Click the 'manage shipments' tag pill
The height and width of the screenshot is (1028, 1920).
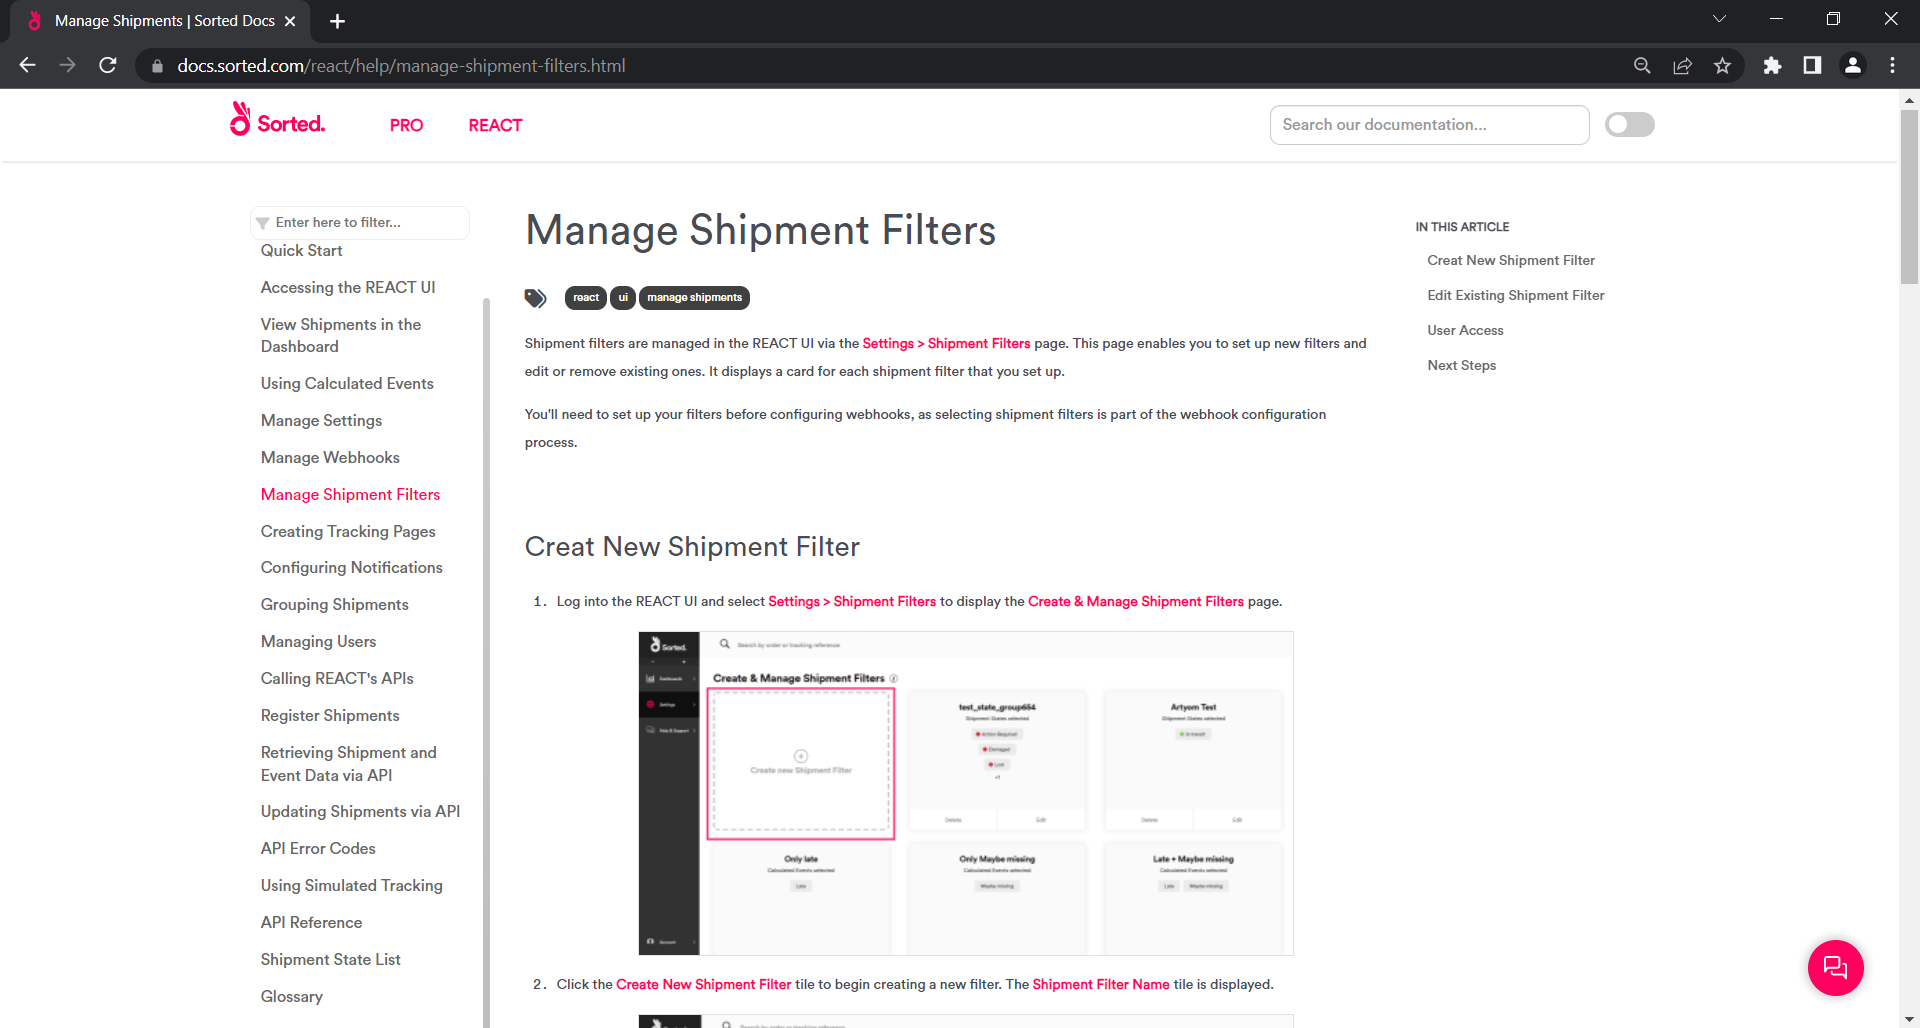tap(694, 297)
